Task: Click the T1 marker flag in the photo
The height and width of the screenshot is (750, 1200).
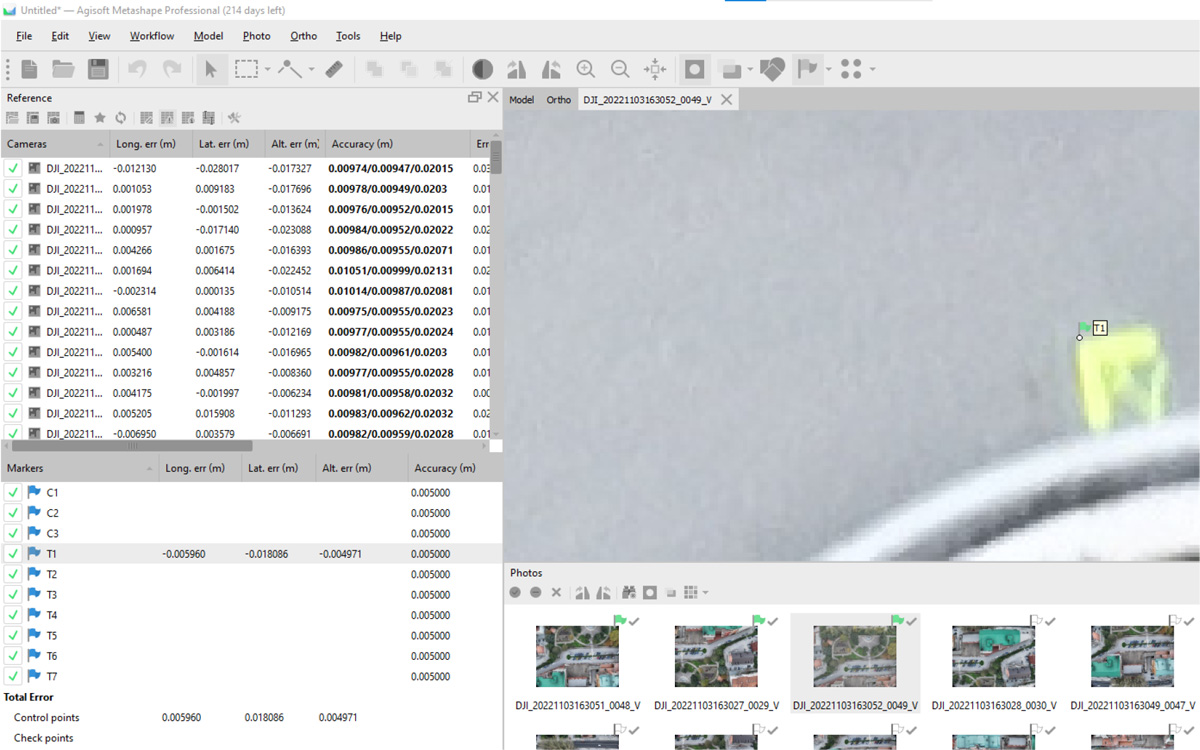Action: tap(1084, 329)
